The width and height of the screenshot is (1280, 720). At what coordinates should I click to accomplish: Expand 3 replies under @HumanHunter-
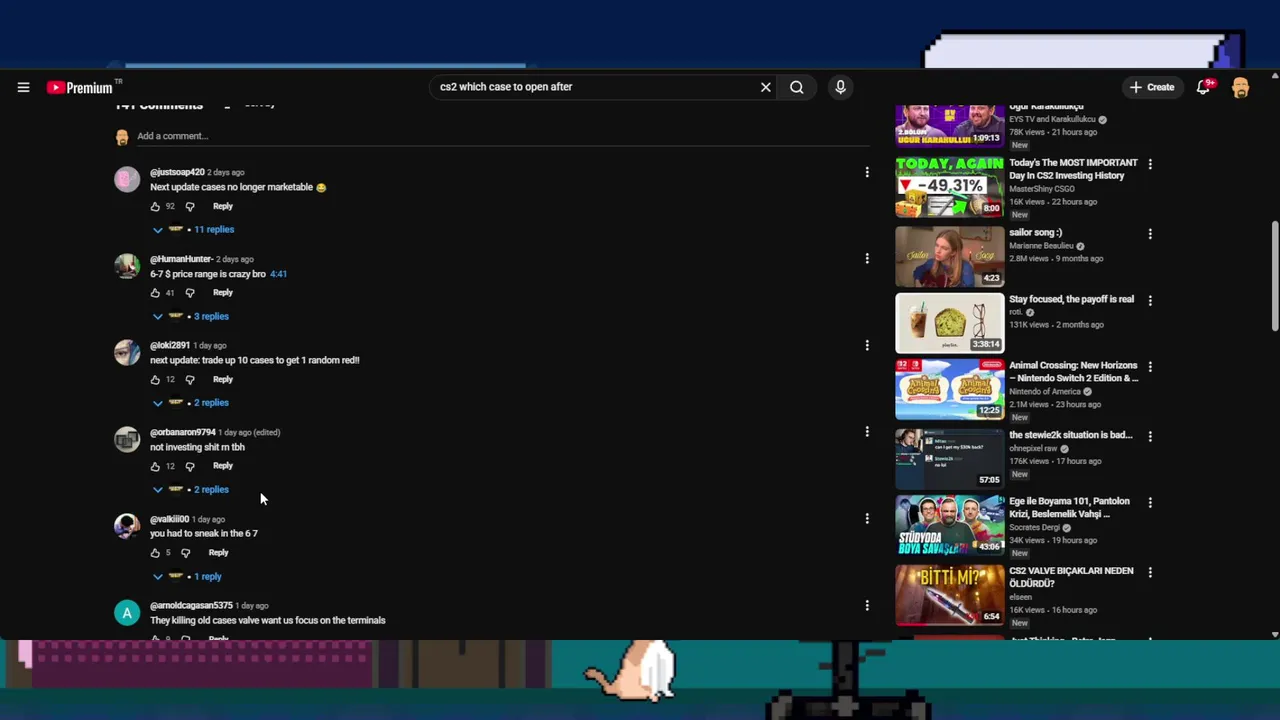point(191,316)
